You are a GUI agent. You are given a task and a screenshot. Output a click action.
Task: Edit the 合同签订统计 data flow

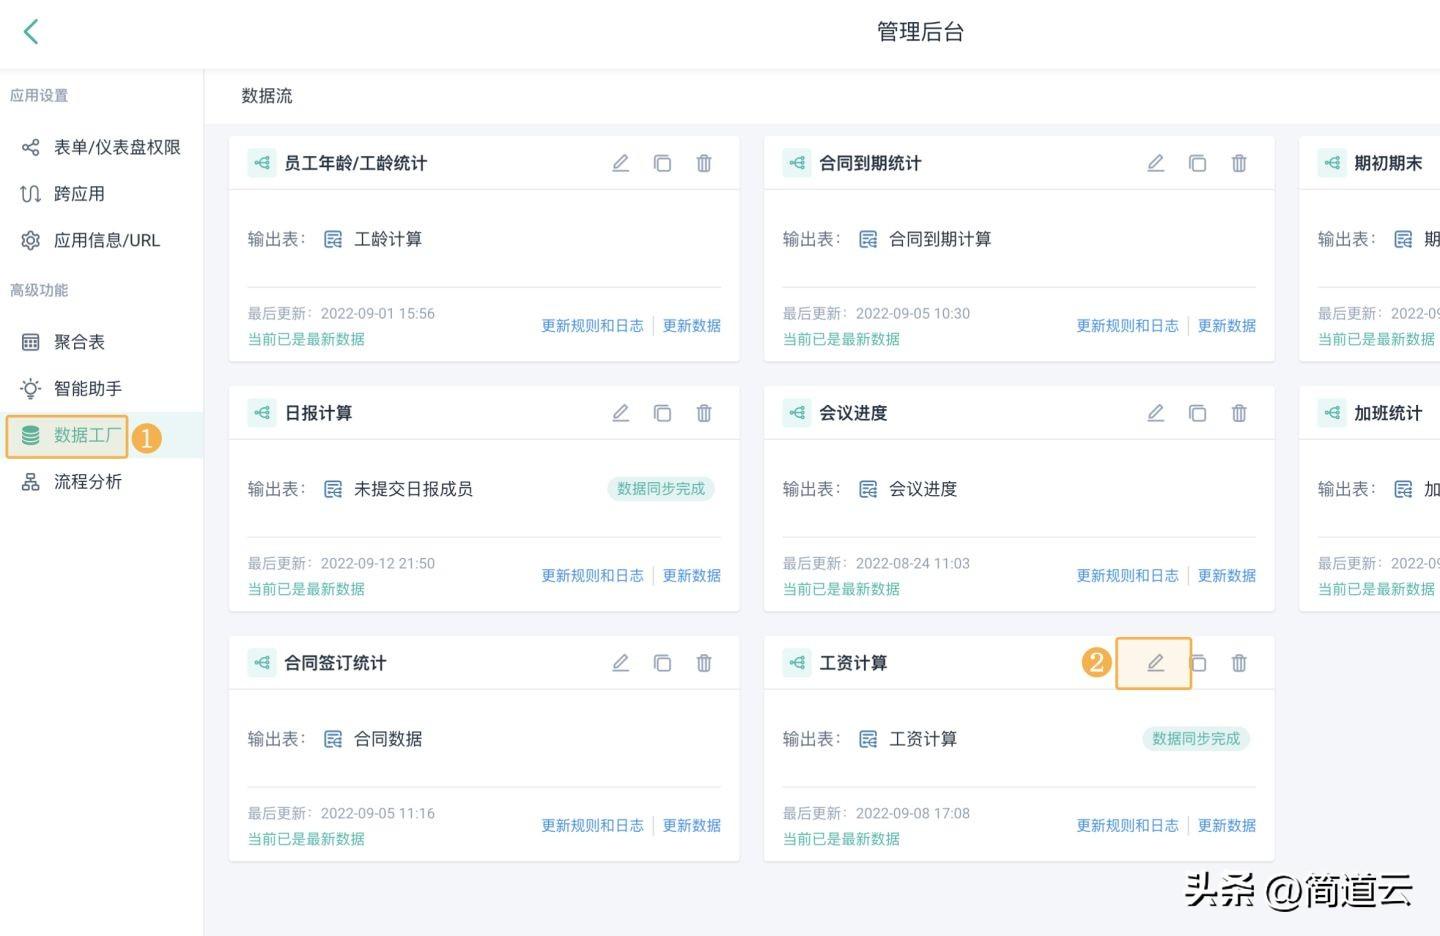point(621,663)
